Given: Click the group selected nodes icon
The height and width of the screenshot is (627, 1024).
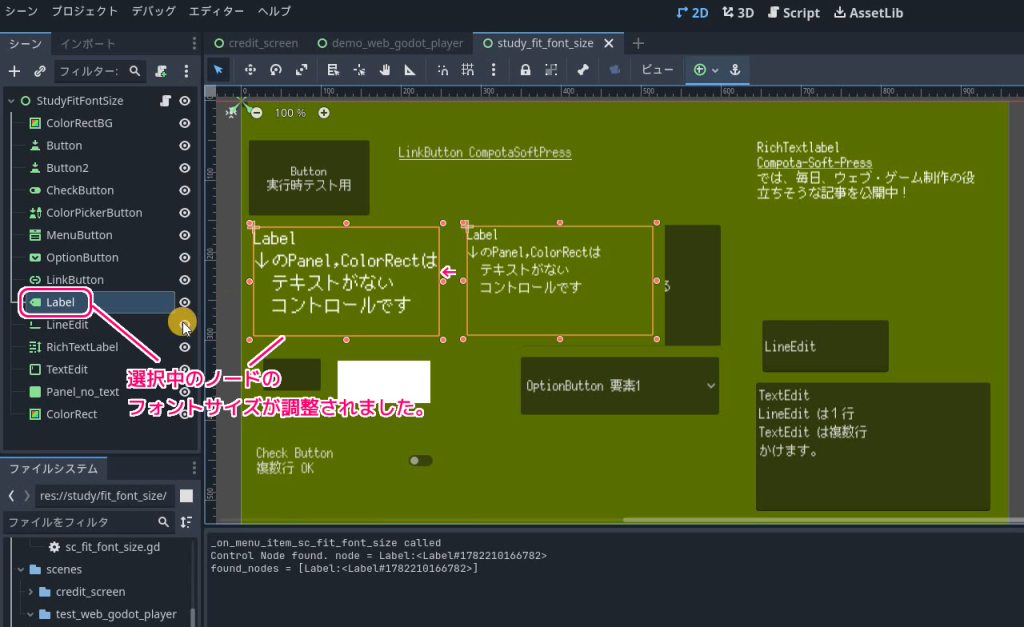Looking at the screenshot, I should click(x=551, y=70).
